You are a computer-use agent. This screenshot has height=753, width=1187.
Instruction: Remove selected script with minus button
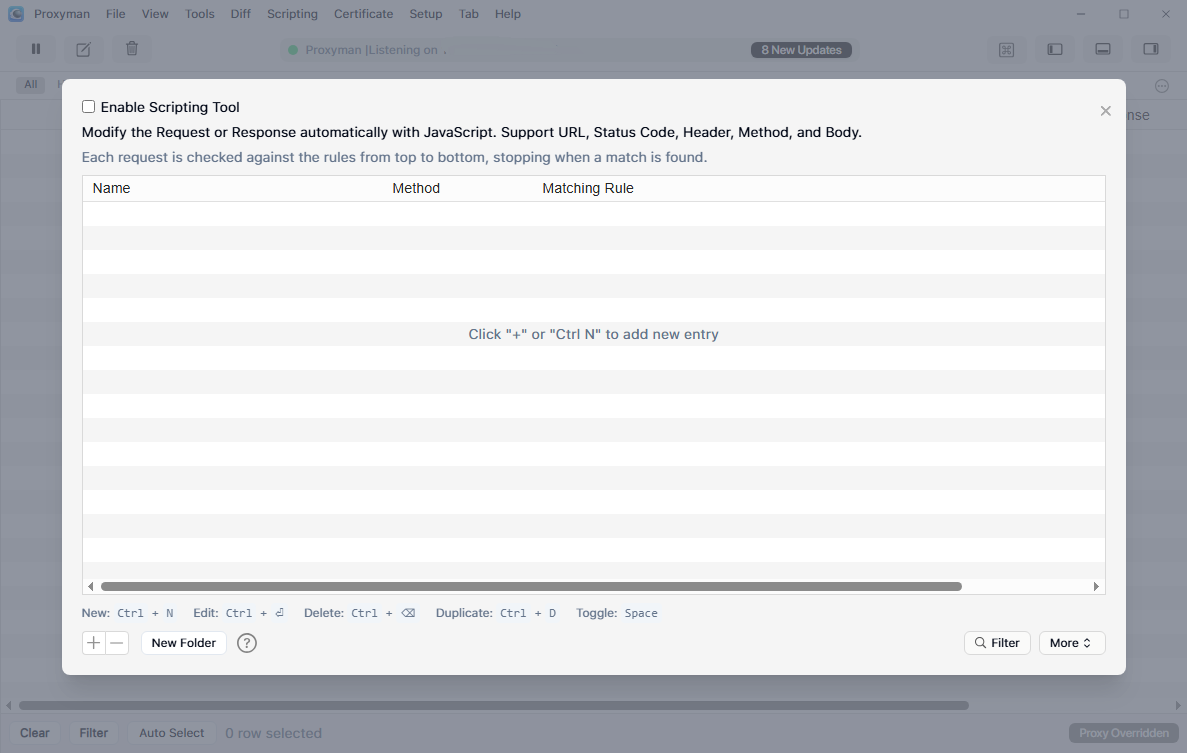click(117, 643)
